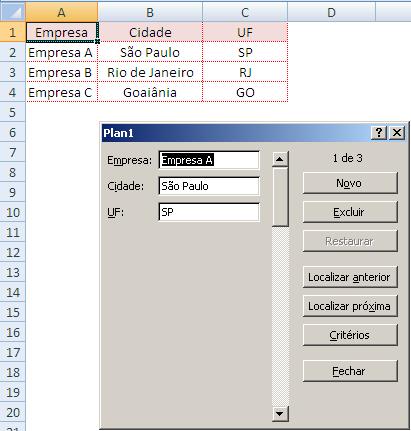This screenshot has height=431, width=411.
Task: Click the Localizar anterior button
Action: tap(350, 277)
